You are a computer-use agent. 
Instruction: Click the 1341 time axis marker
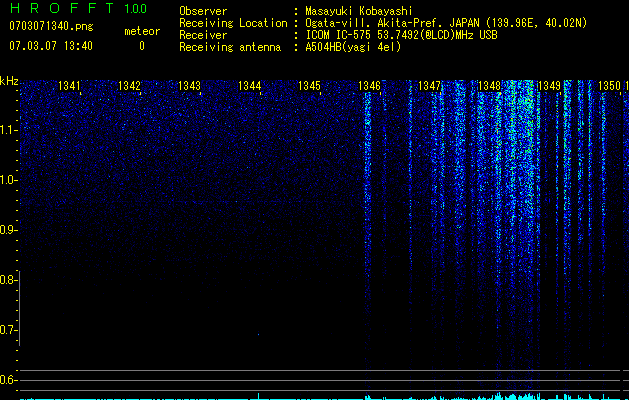tap(69, 86)
